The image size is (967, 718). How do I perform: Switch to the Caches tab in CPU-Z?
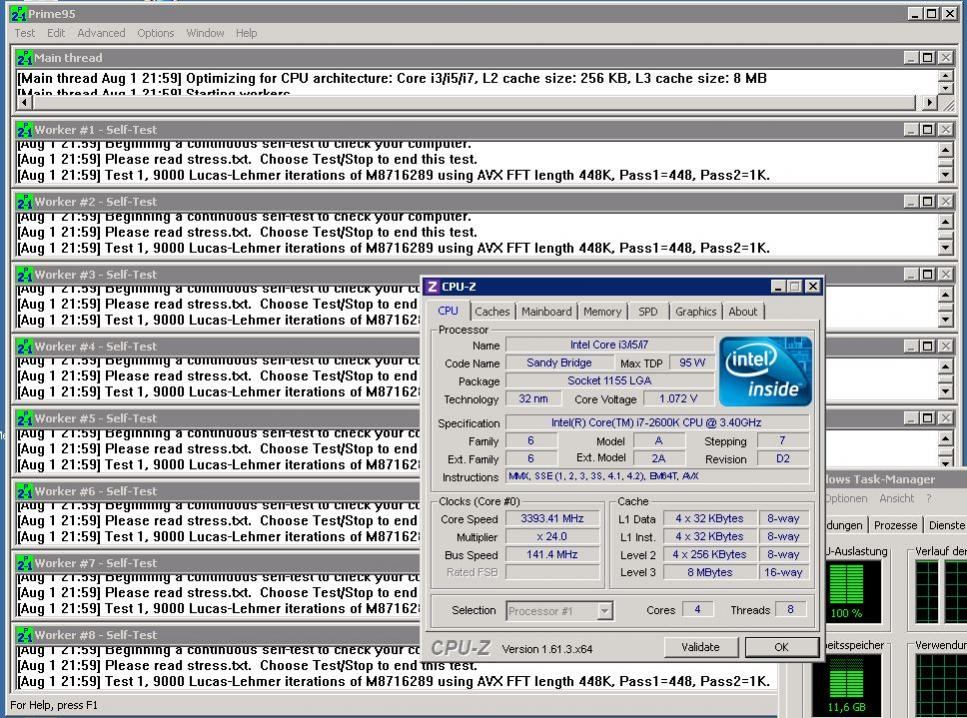492,312
